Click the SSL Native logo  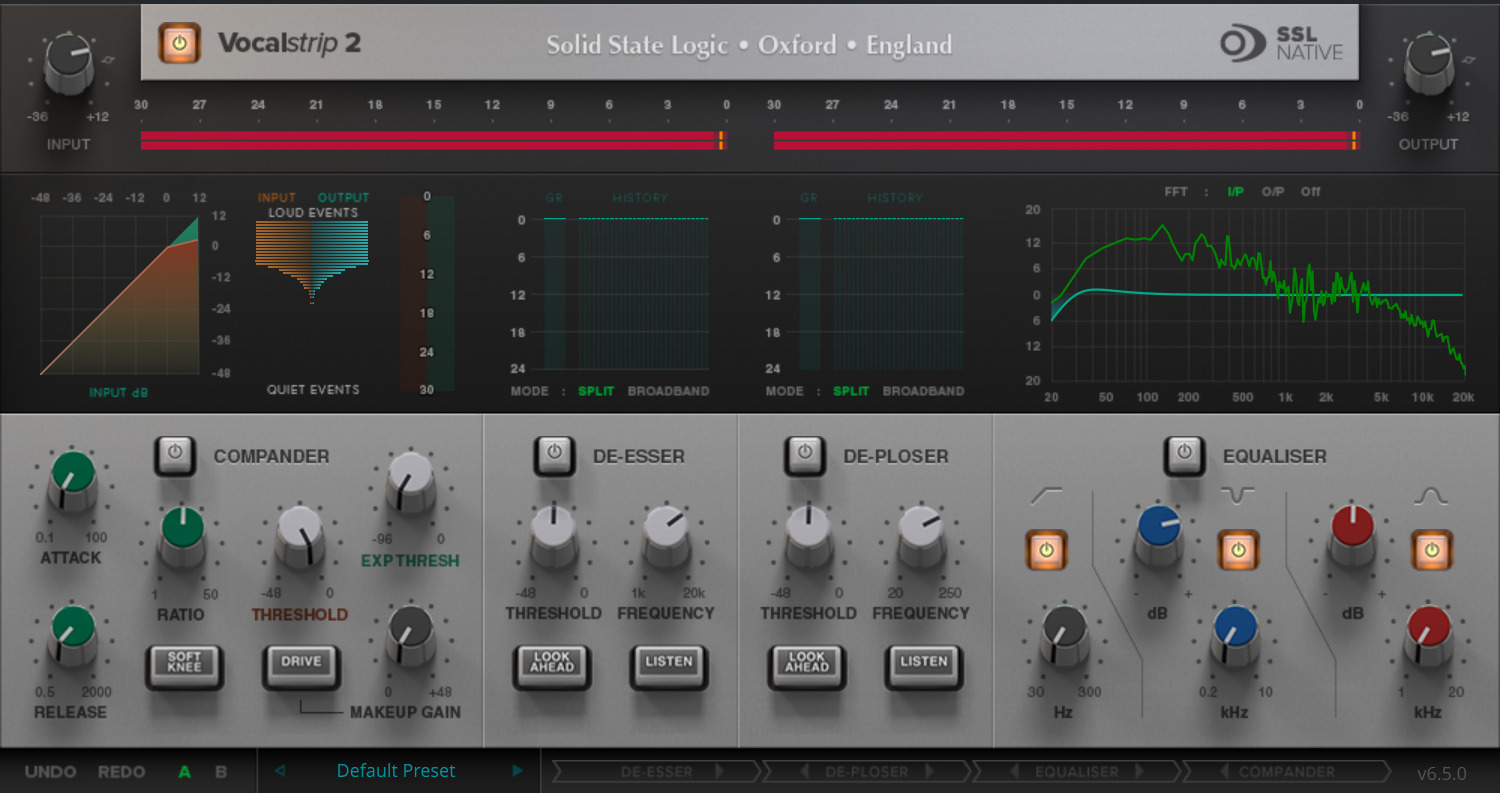pos(1282,44)
